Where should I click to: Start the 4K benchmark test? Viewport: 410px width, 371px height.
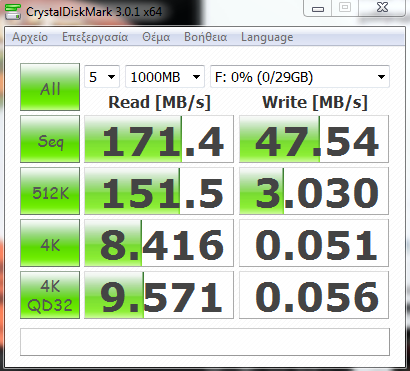50,243
